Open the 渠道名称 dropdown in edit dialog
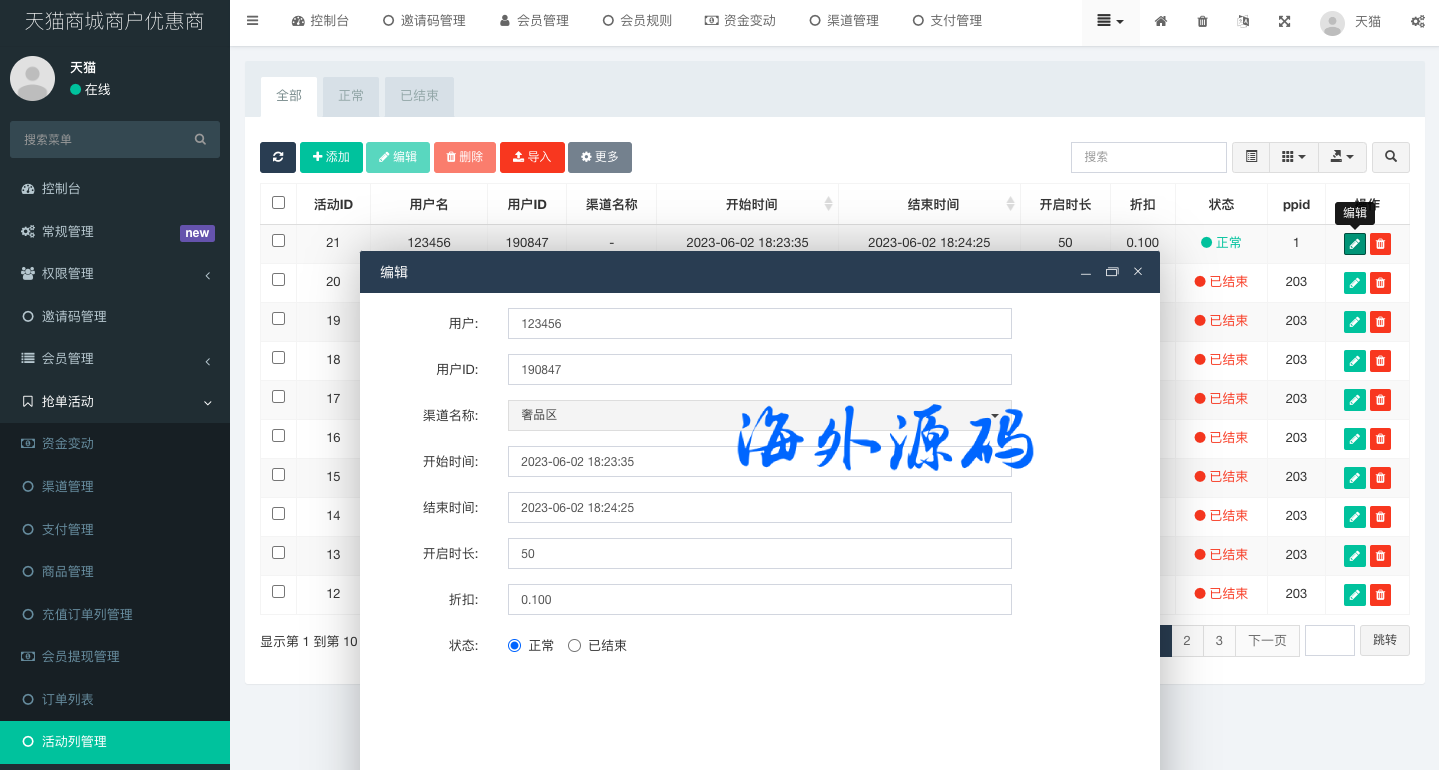 point(759,415)
